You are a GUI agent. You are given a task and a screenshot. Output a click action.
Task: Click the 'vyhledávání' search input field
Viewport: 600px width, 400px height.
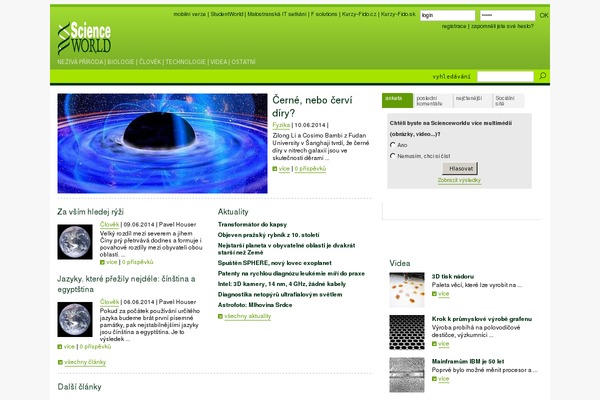click(505, 77)
